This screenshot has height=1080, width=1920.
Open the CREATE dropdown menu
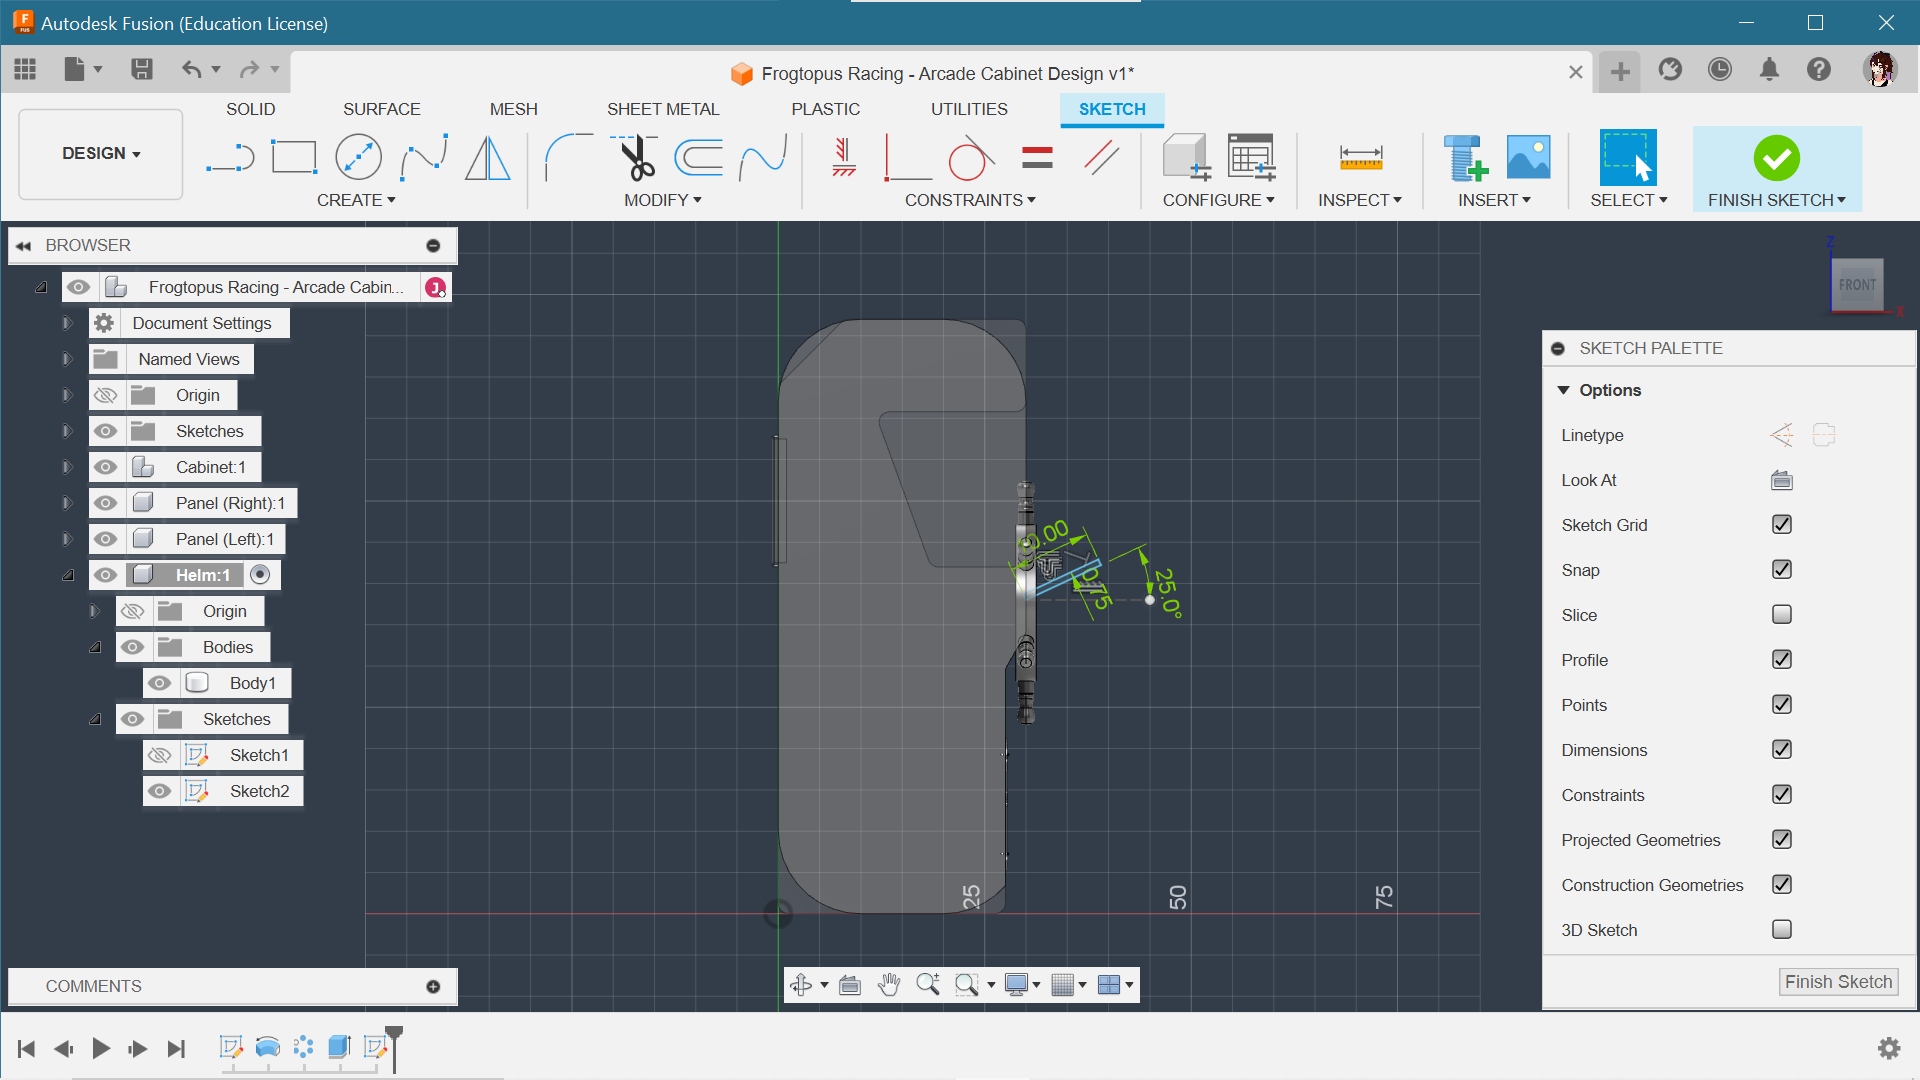click(x=356, y=200)
